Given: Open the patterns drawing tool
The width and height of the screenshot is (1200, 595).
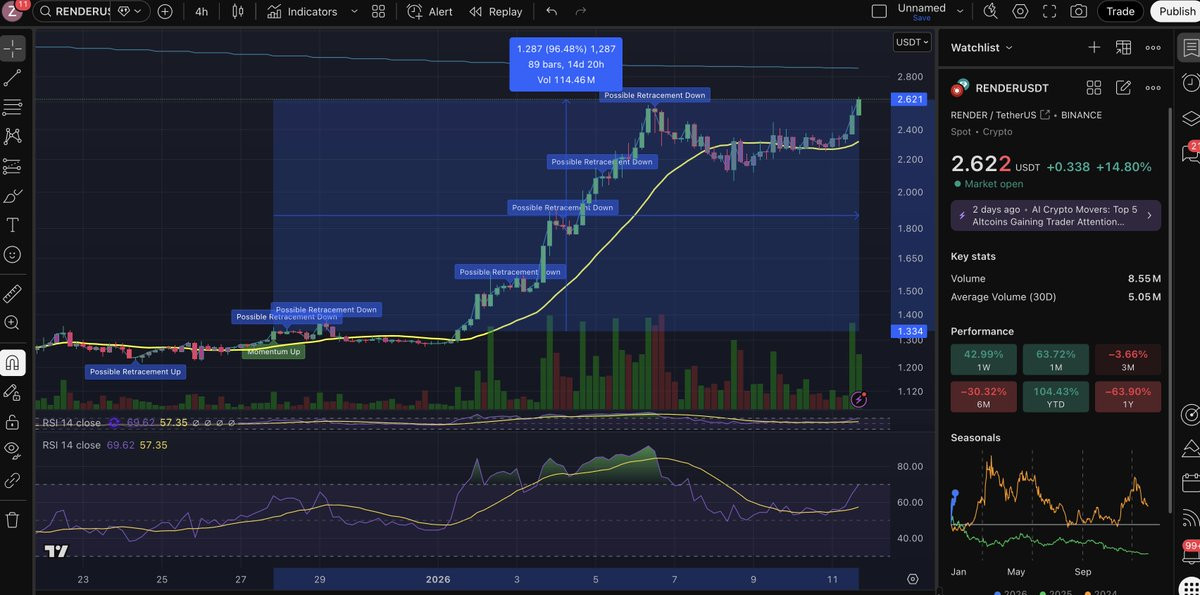Looking at the screenshot, I should (13, 136).
